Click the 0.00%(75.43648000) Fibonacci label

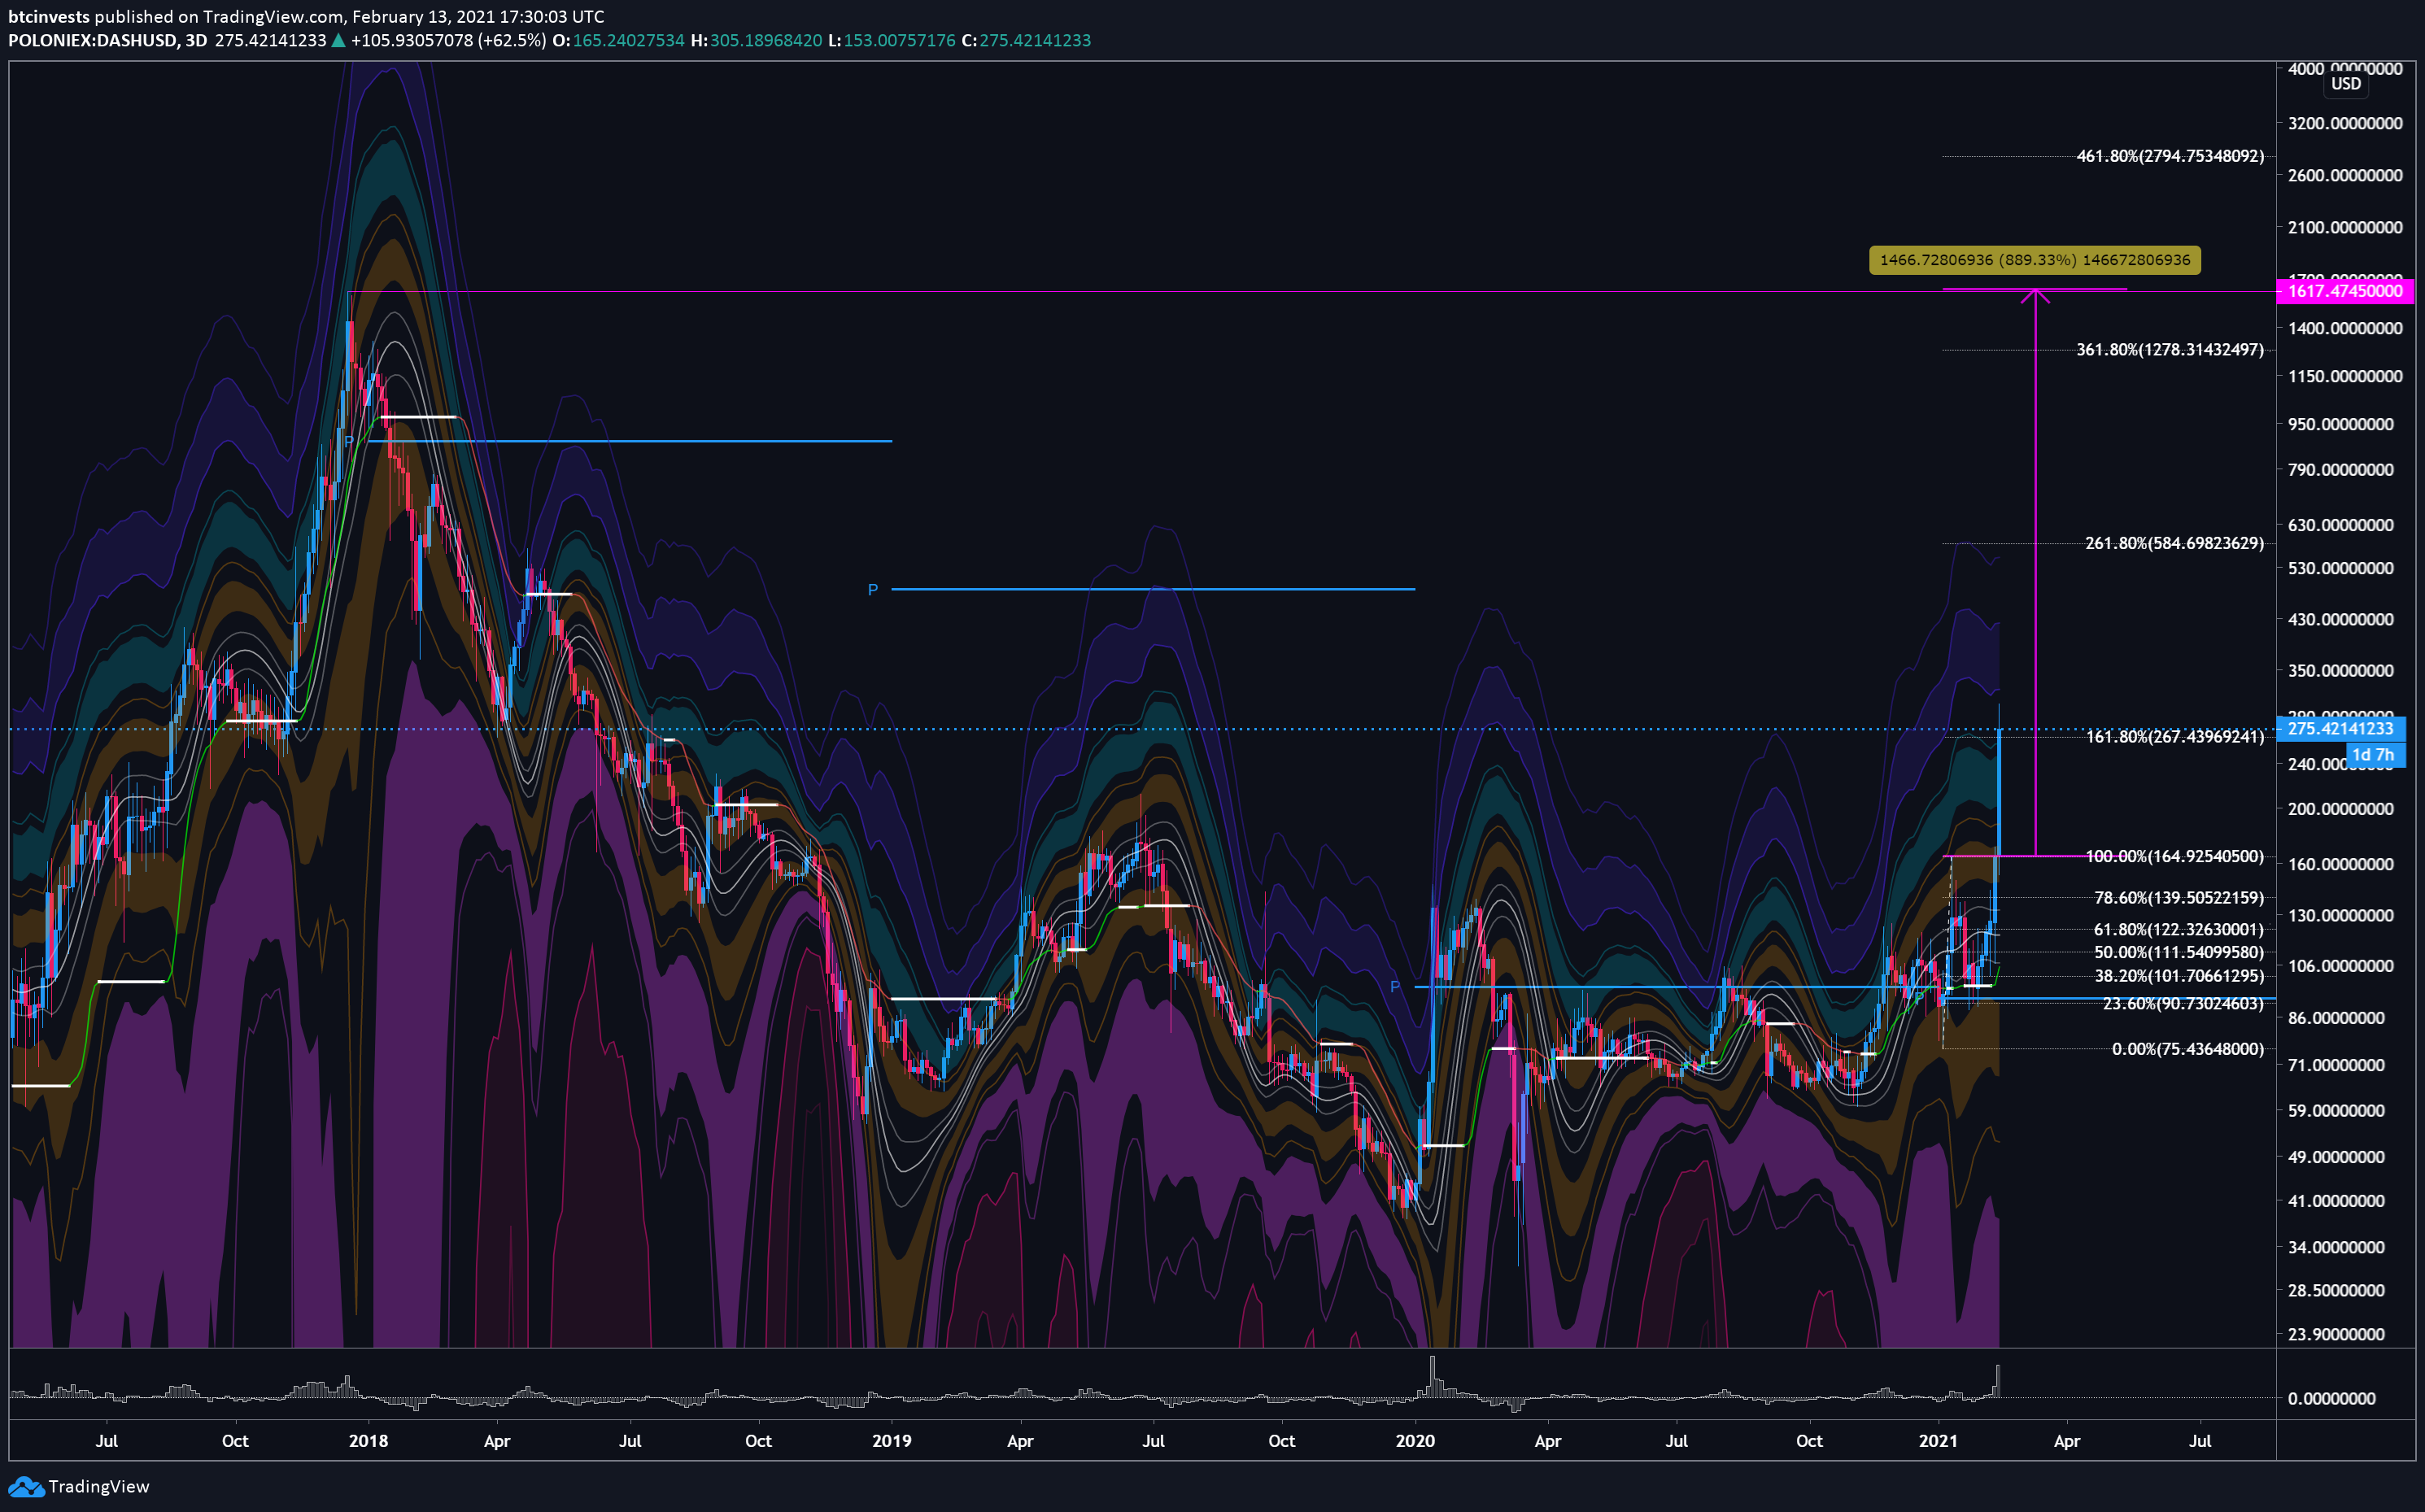(2188, 1049)
